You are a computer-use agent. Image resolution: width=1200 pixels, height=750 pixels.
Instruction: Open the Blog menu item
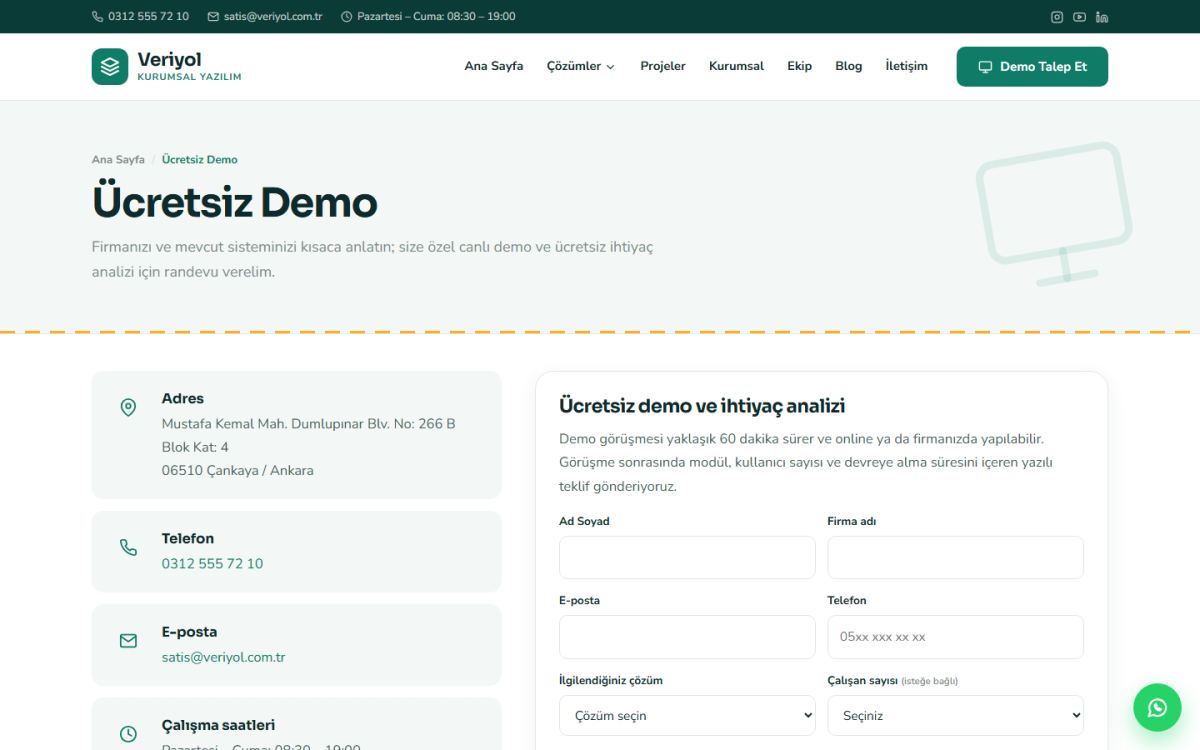[848, 66]
